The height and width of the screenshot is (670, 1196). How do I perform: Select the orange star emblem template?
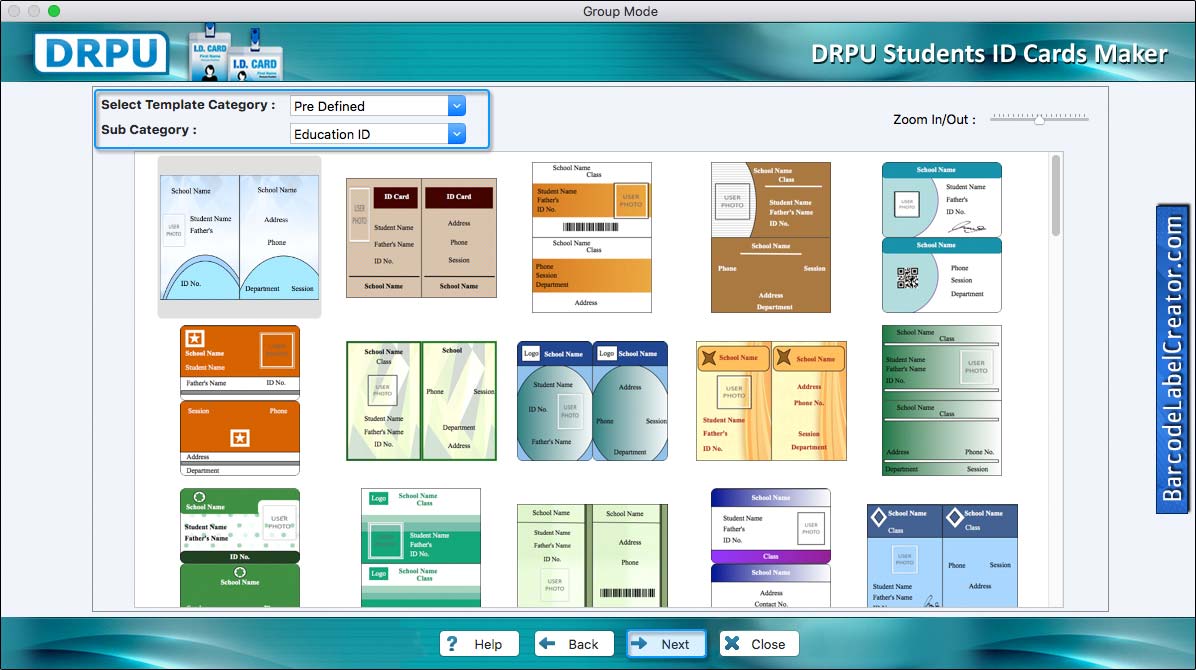240,401
